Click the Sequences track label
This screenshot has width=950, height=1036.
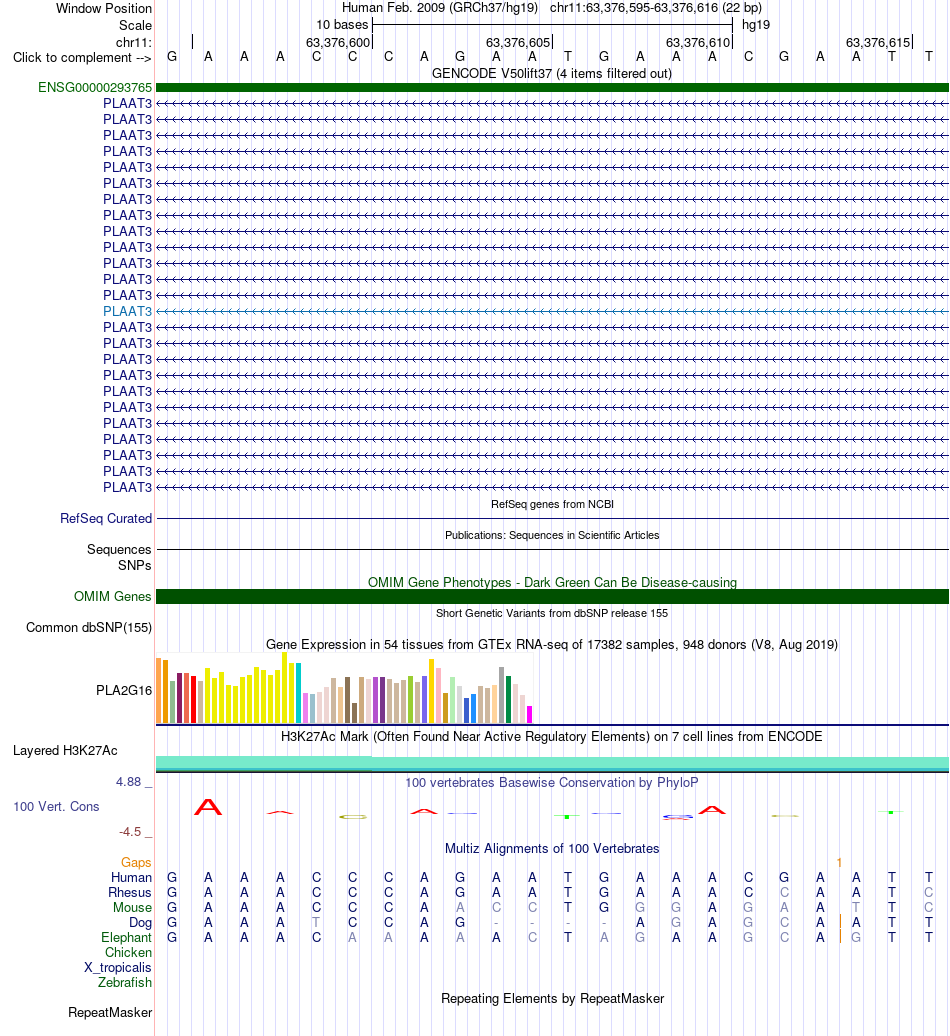click(x=119, y=549)
